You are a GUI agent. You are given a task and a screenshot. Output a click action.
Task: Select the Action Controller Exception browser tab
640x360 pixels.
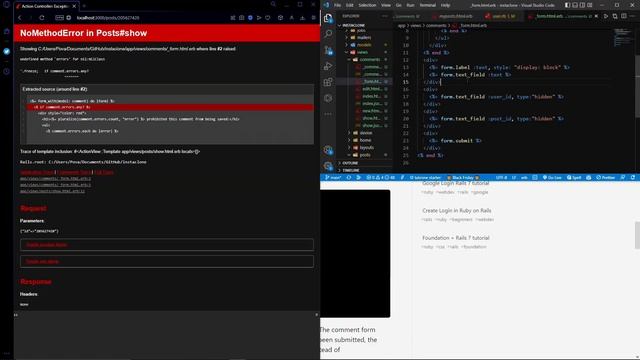pyautogui.click(x=47, y=7)
